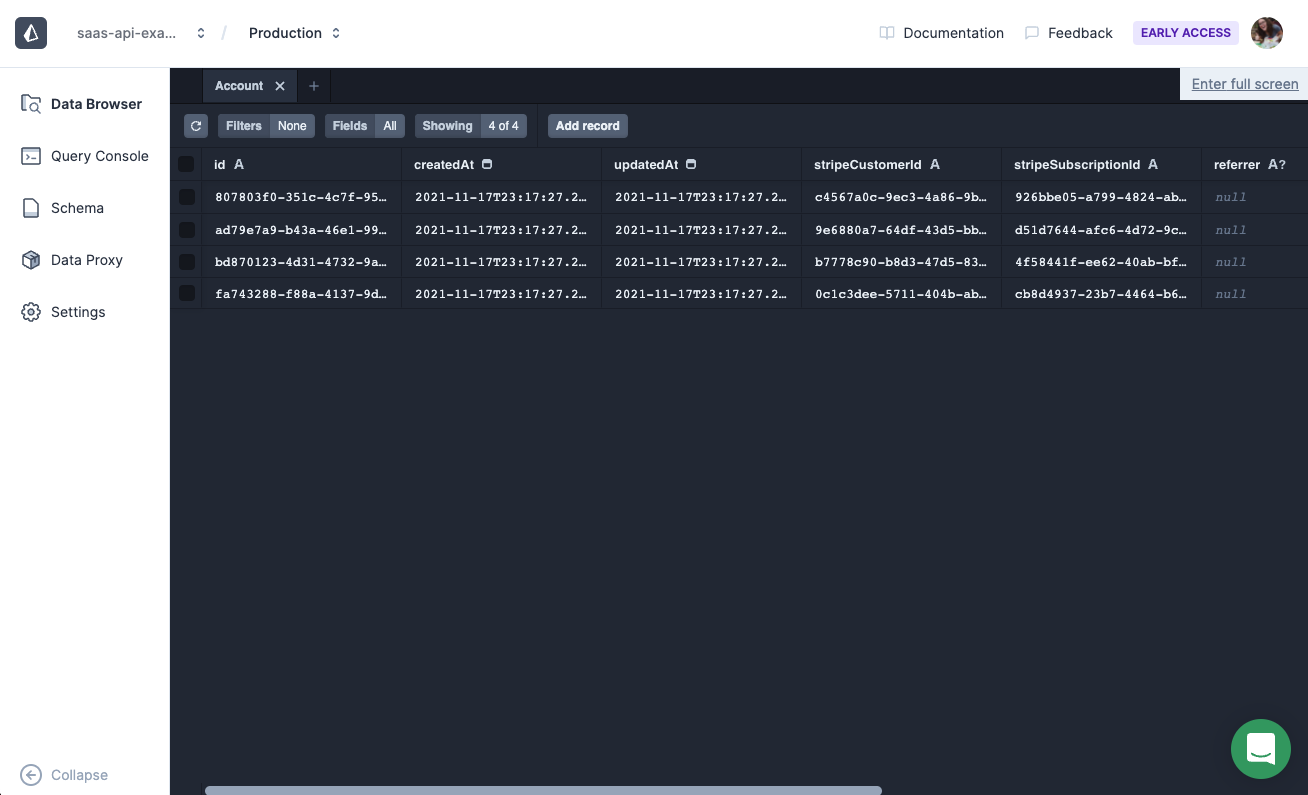The width and height of the screenshot is (1308, 795).
Task: Click stripeCustomerId cell b7778c90-b8d3
Action: click(x=902, y=262)
